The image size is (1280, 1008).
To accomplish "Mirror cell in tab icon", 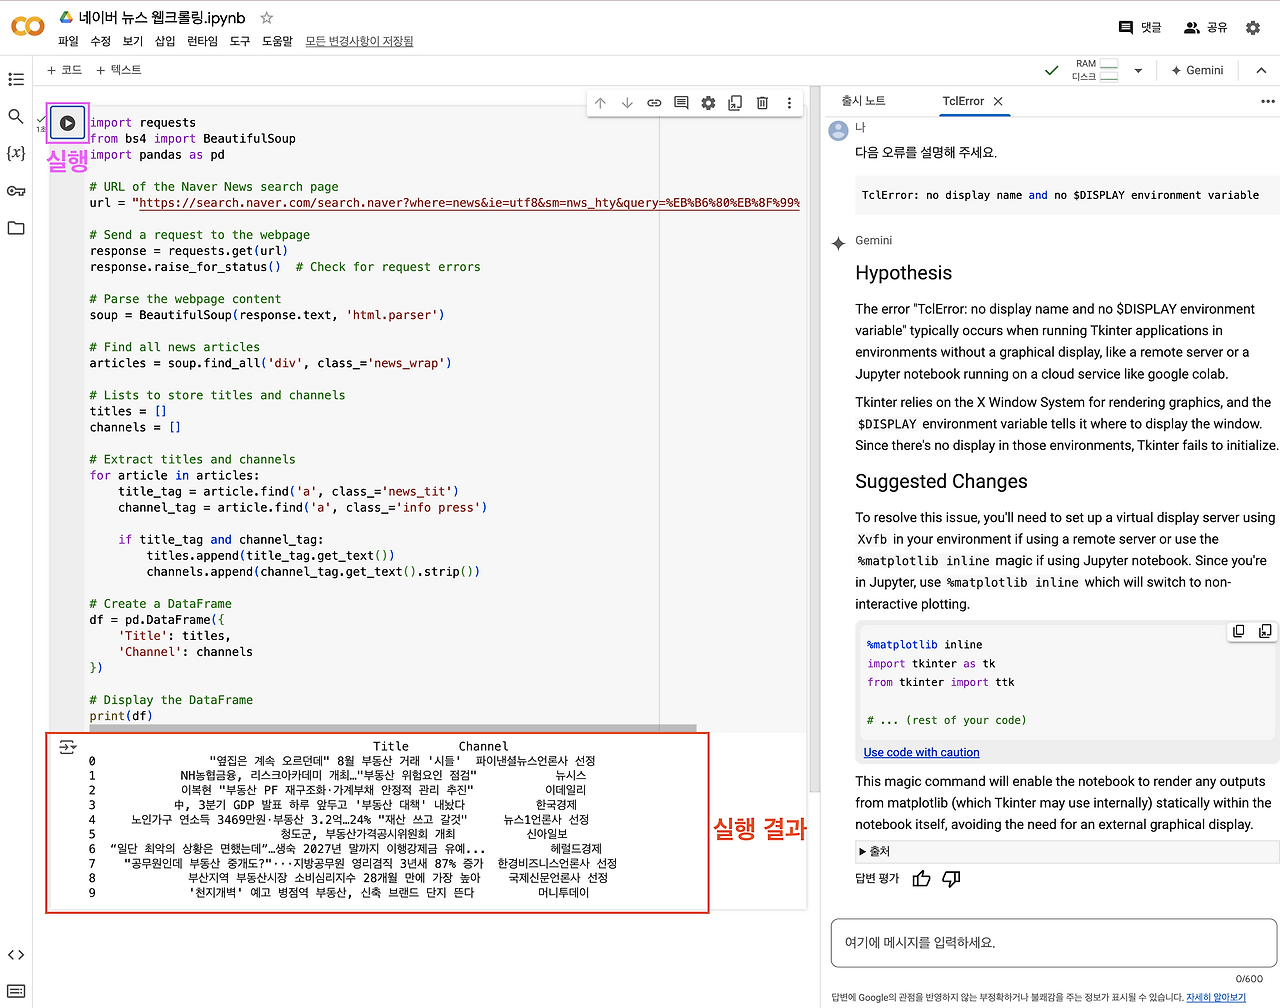I will [735, 103].
